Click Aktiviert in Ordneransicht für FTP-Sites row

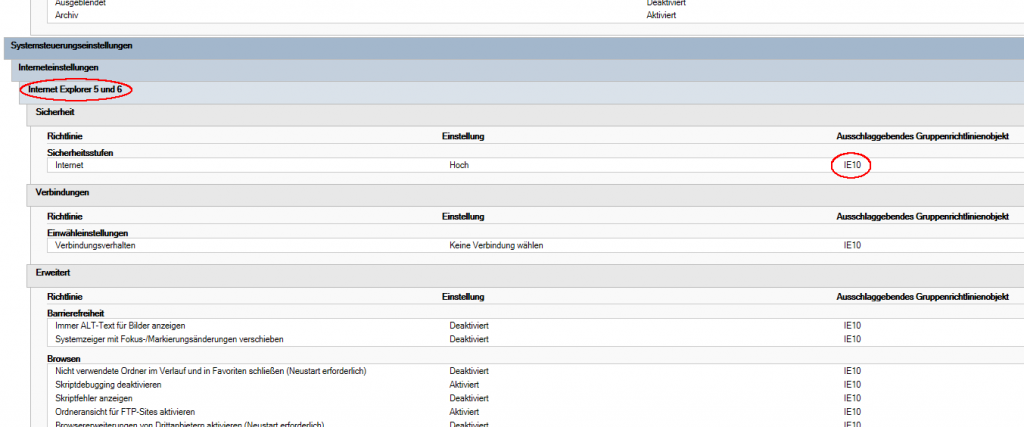(x=464, y=412)
